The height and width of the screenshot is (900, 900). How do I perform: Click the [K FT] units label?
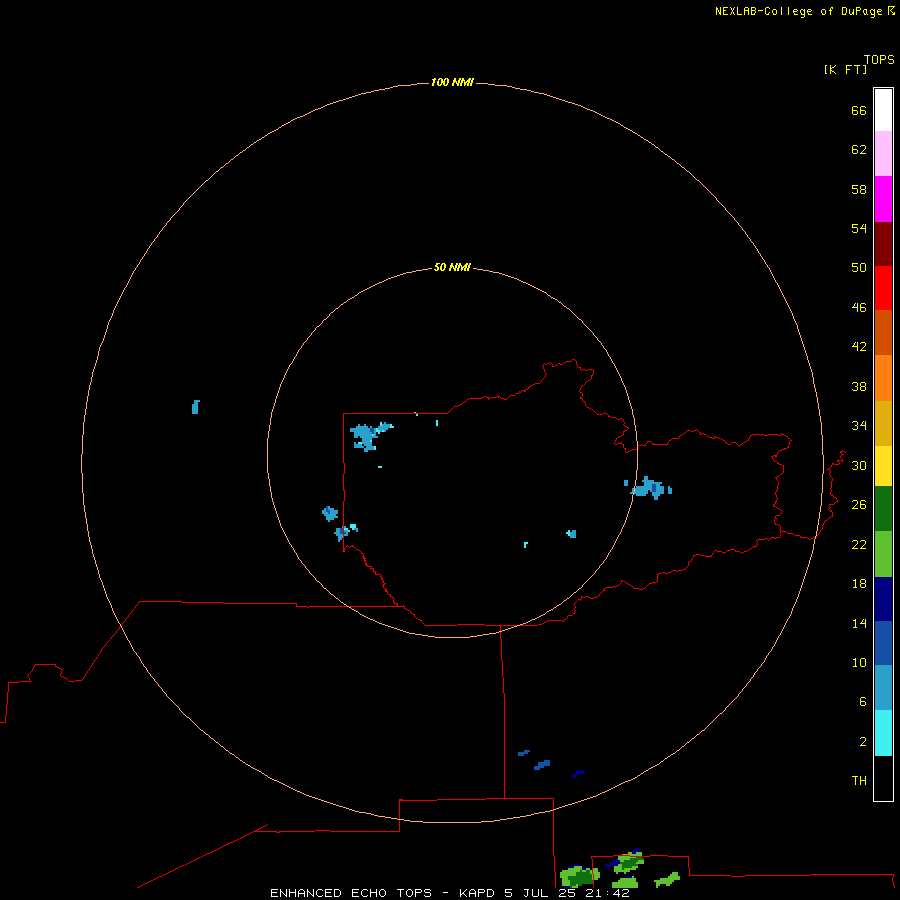pyautogui.click(x=845, y=70)
